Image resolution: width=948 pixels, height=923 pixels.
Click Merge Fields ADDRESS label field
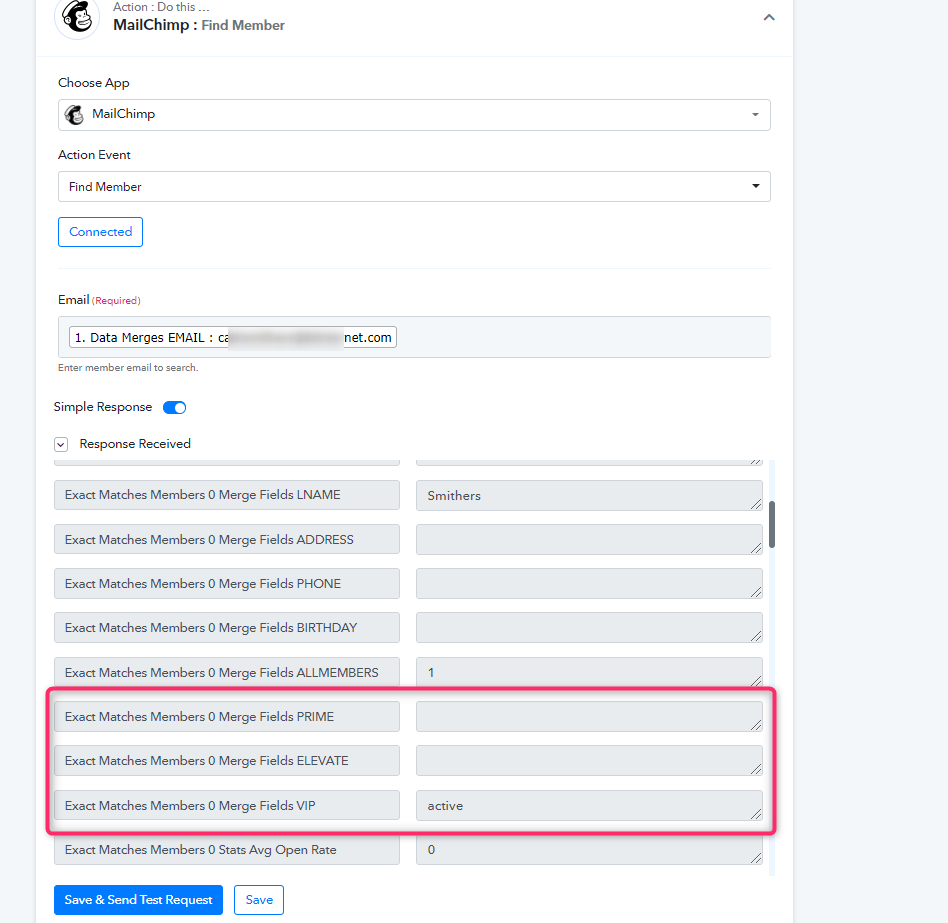pos(227,539)
